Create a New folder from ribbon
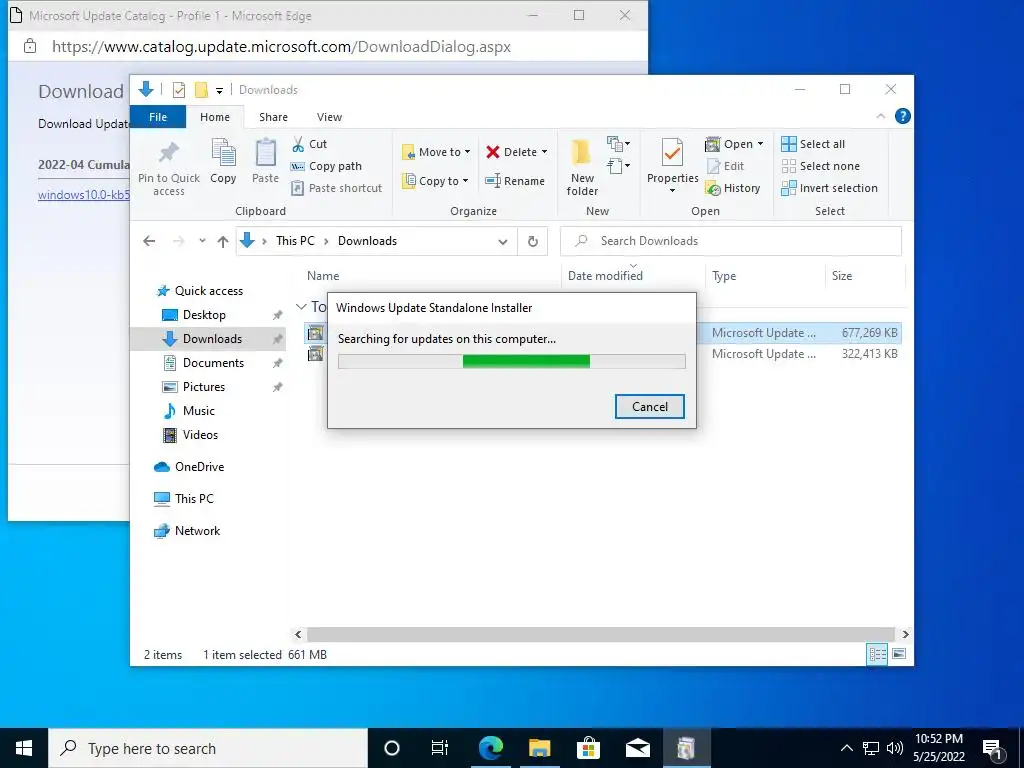Screen dimensions: 1024x768 [x=582, y=167]
